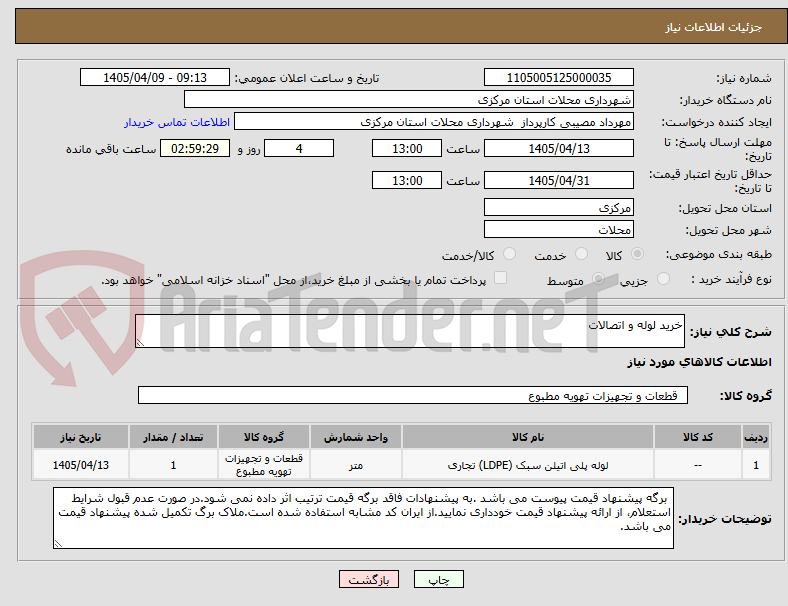The image size is (788, 606).
Task: Click the price validity 13:00 time field
Action: 407,180
